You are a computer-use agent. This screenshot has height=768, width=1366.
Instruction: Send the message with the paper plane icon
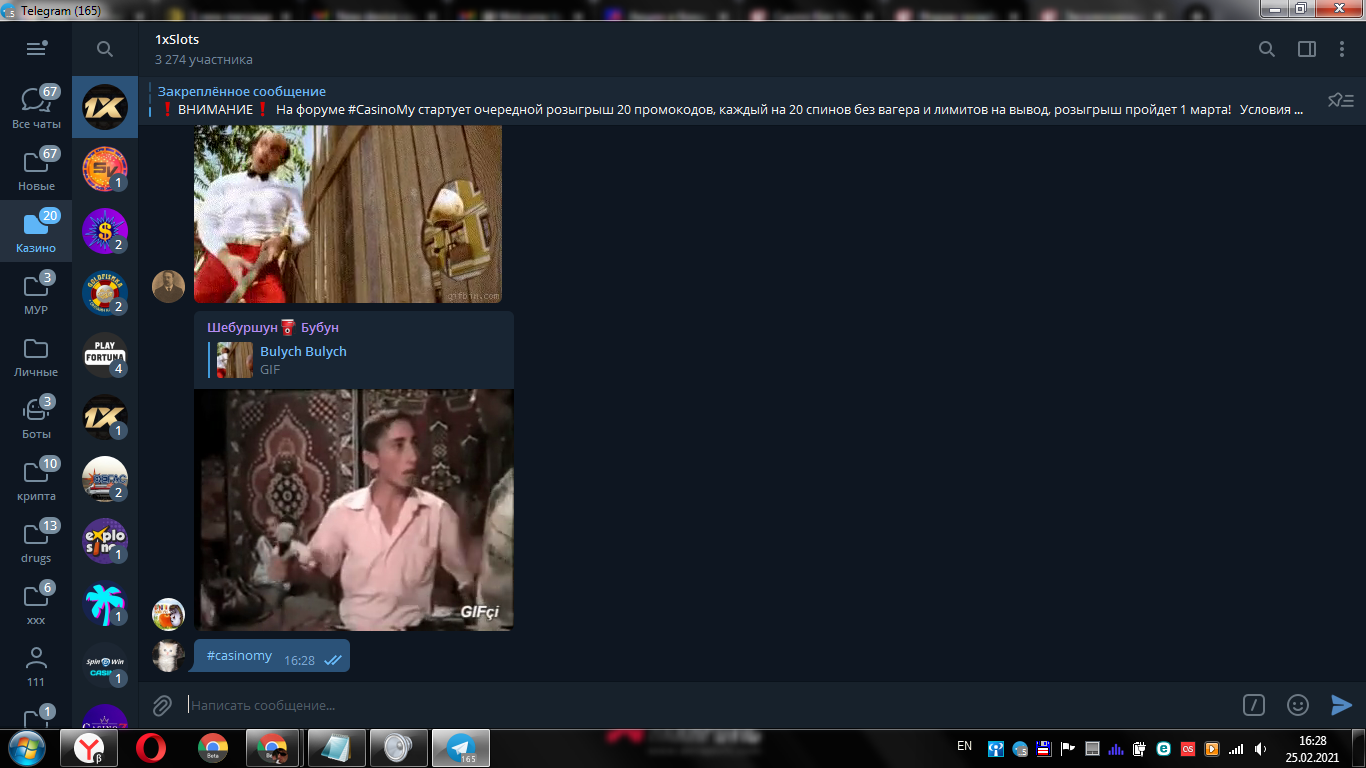(1340, 705)
